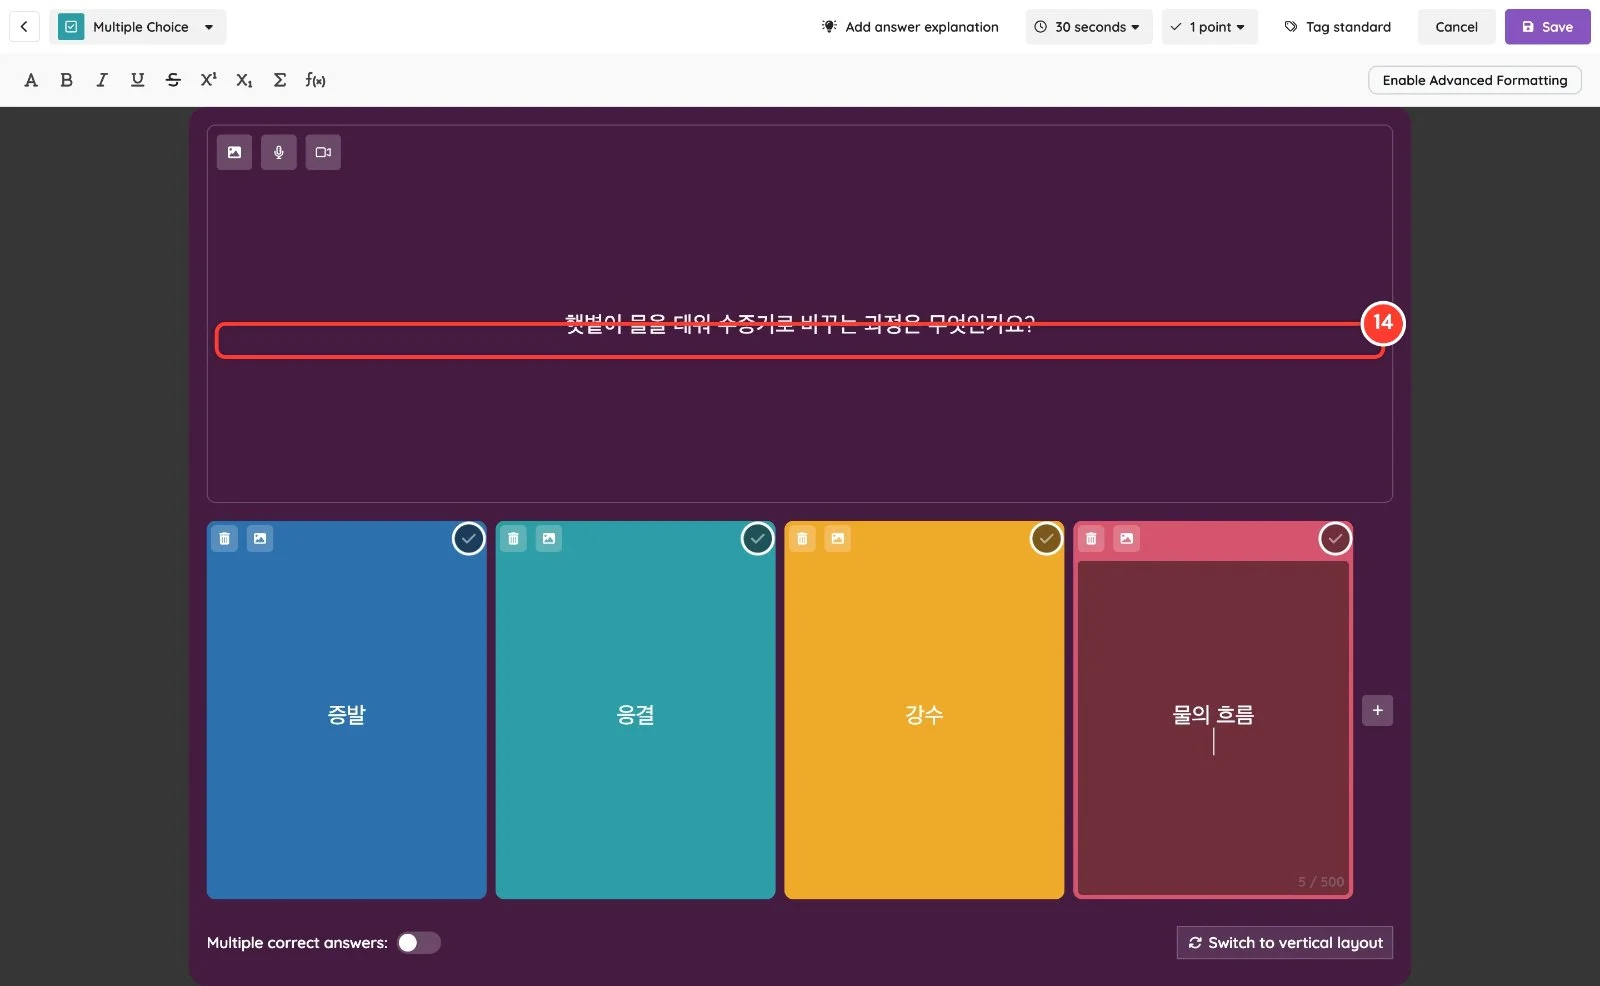Apply italic formatting

point(102,80)
